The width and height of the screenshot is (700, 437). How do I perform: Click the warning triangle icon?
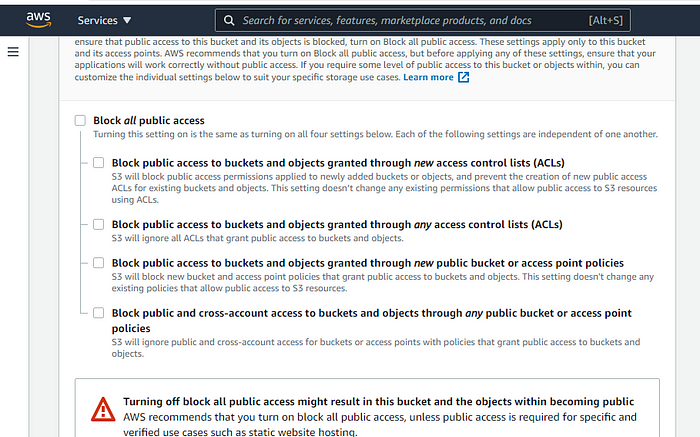point(103,409)
